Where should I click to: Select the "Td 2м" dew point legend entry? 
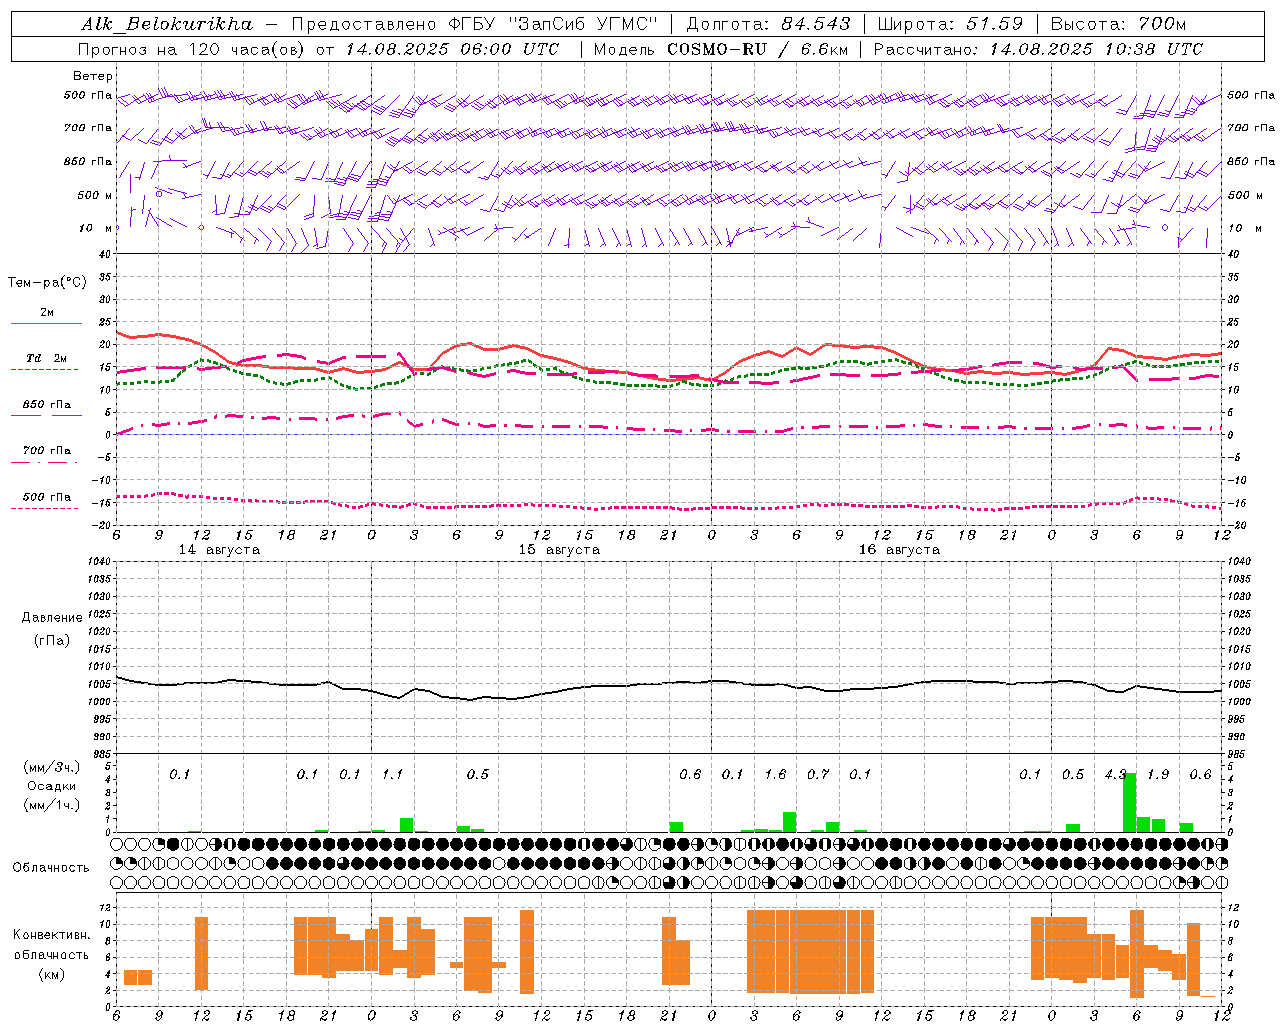pyautogui.click(x=47, y=358)
